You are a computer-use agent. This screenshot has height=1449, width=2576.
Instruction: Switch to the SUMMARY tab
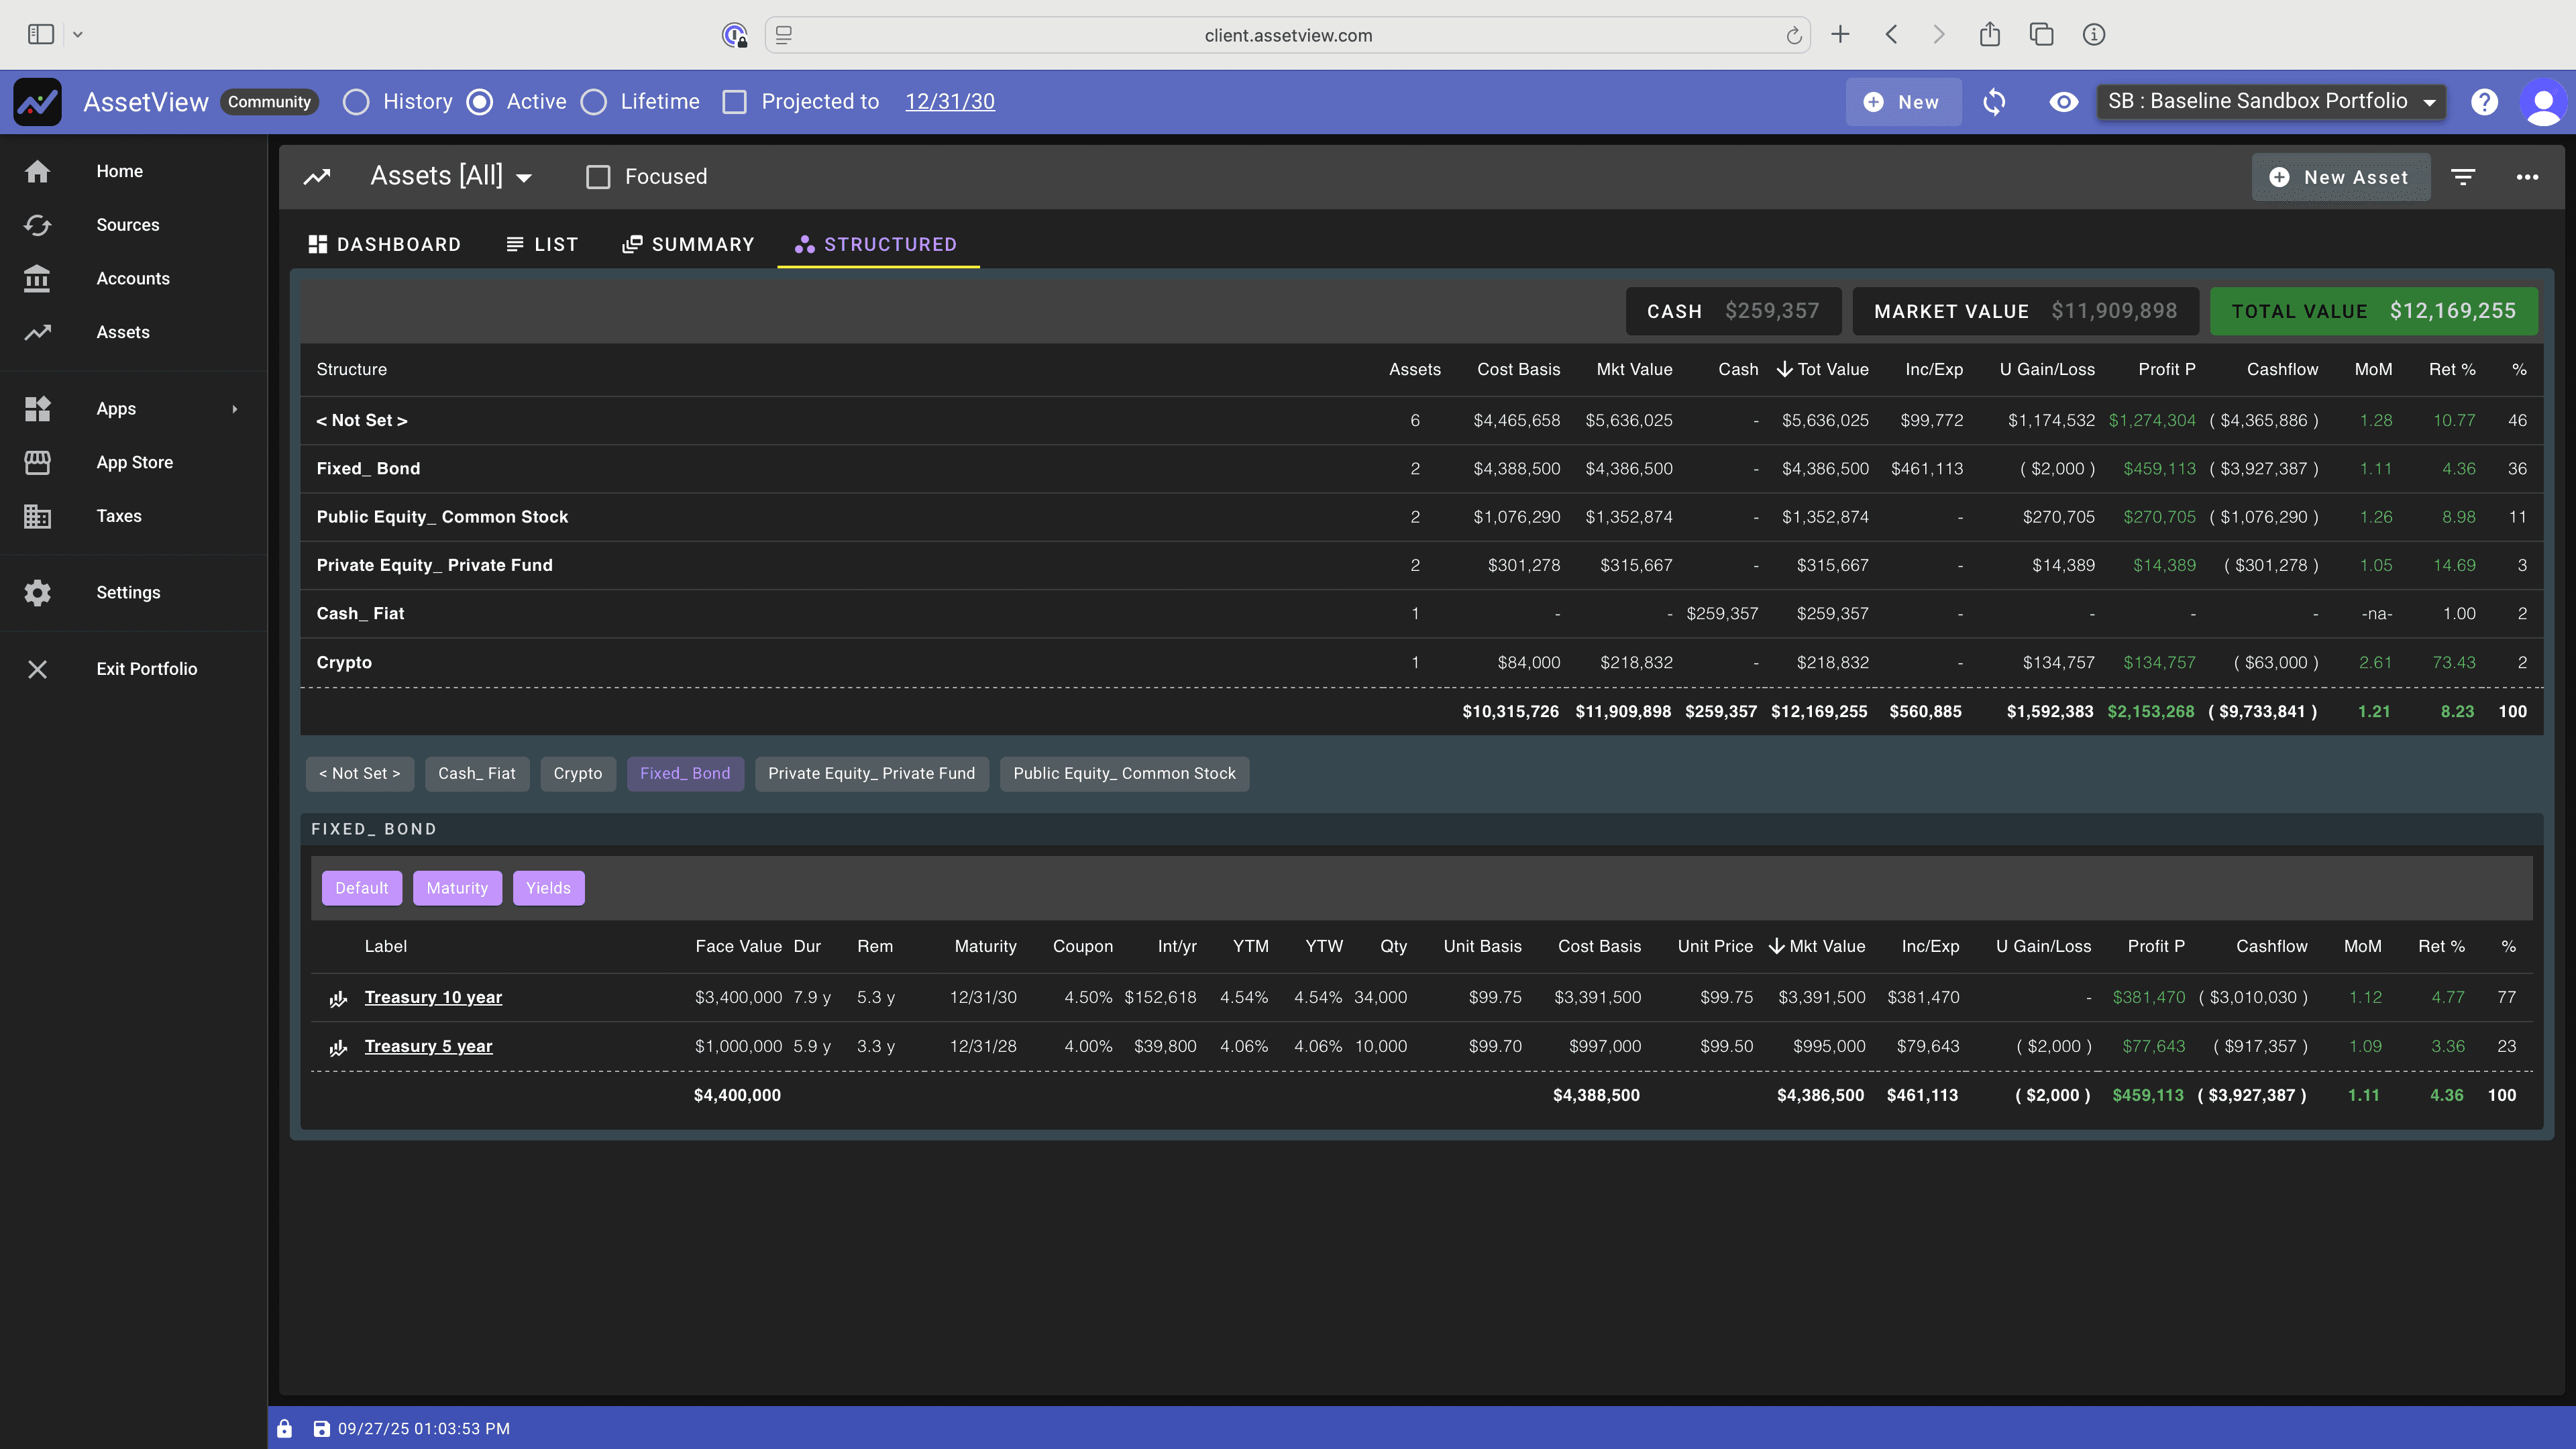pyautogui.click(x=688, y=244)
